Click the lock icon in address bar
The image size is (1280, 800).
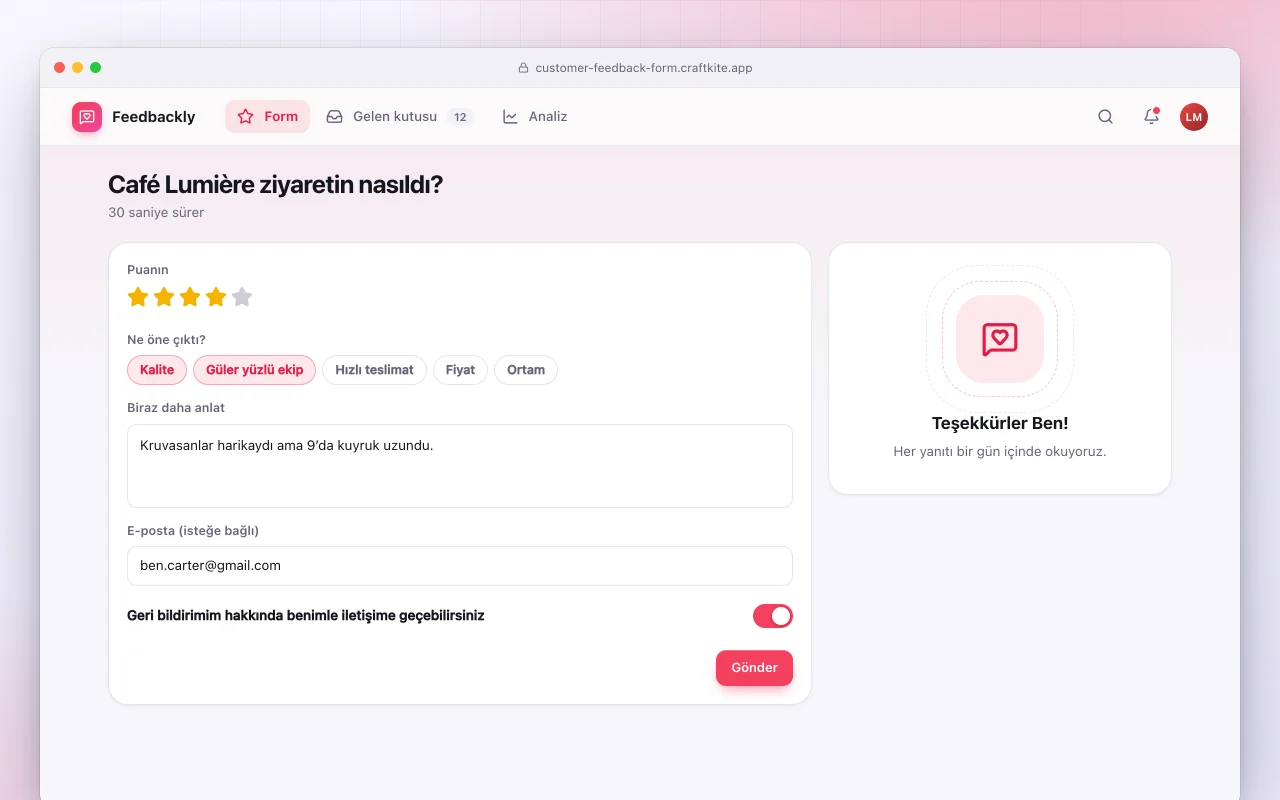click(x=523, y=68)
